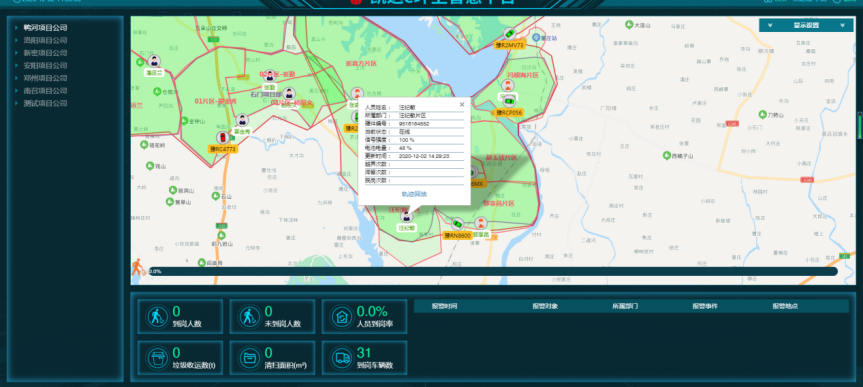Select 测试项目公司 in the sidebar
The image size is (863, 387).
pos(45,103)
